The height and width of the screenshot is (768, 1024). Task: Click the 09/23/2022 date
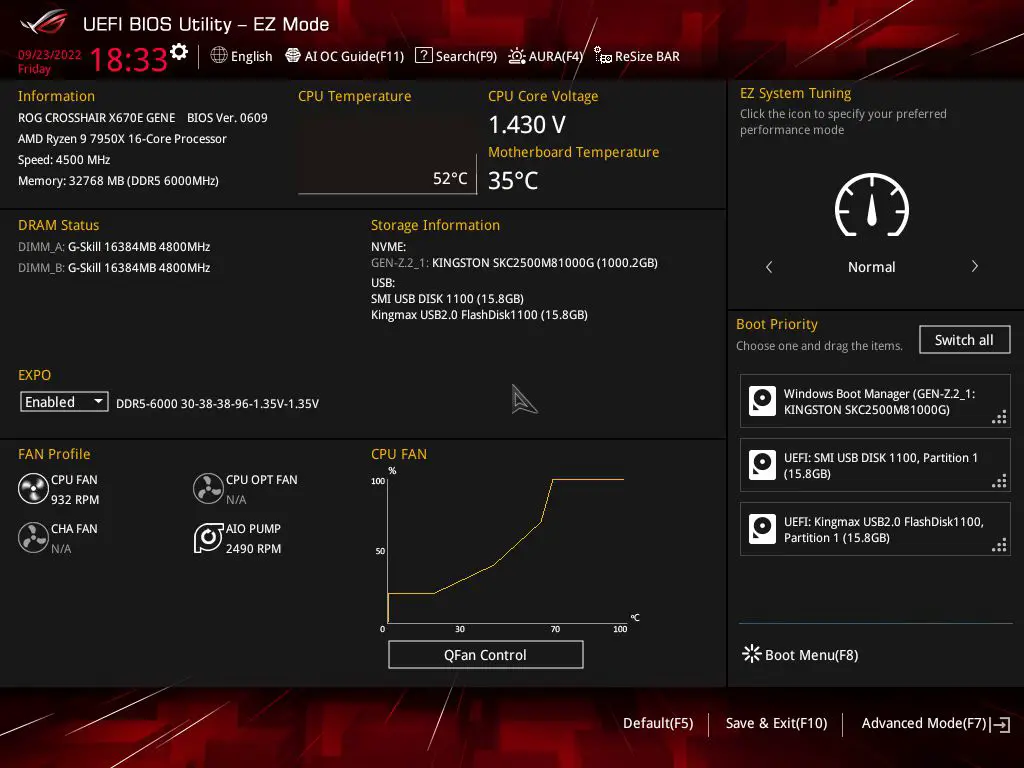50,55
